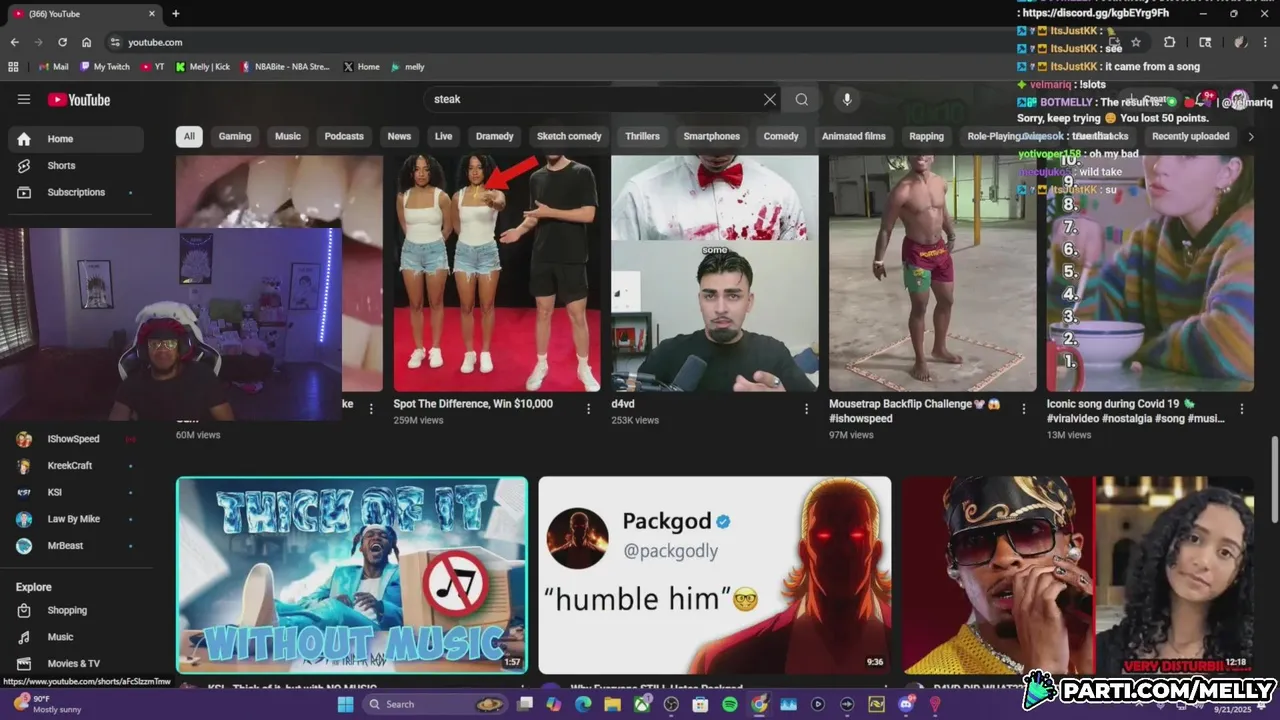Open MrBeast channel in sidebar
The height and width of the screenshot is (720, 1280).
click(76, 546)
